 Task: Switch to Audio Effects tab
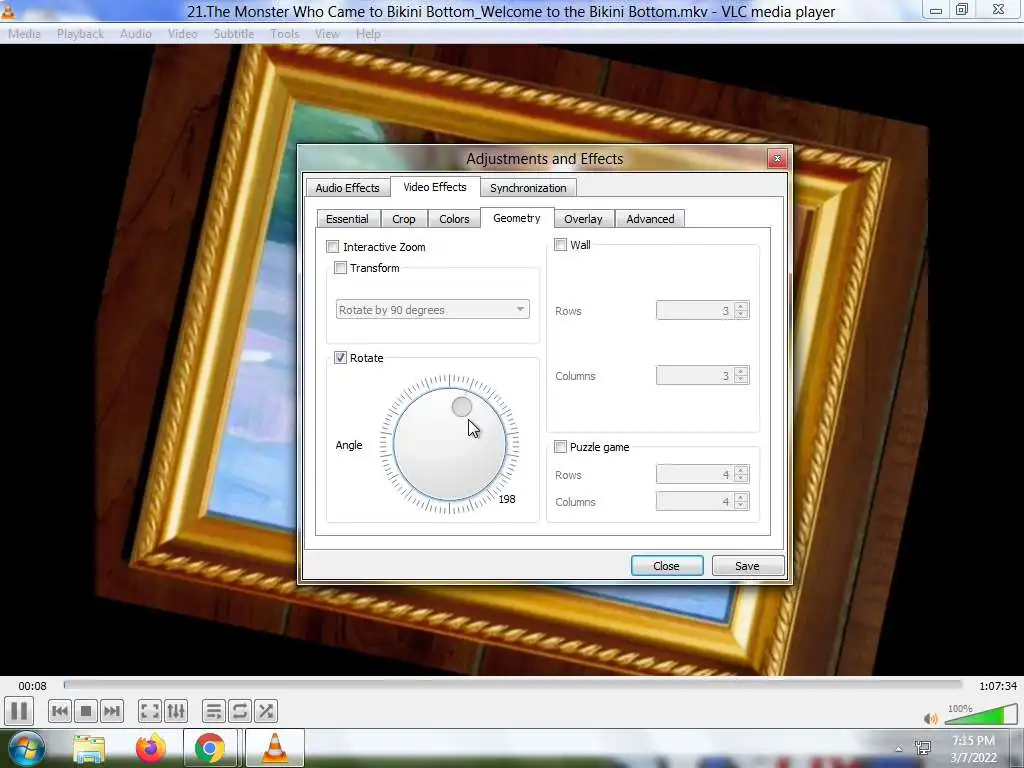coord(347,187)
